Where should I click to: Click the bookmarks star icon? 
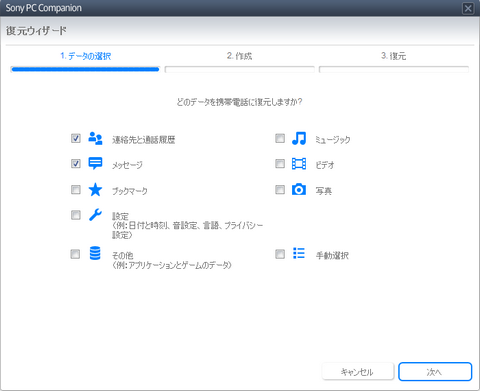pyautogui.click(x=95, y=189)
